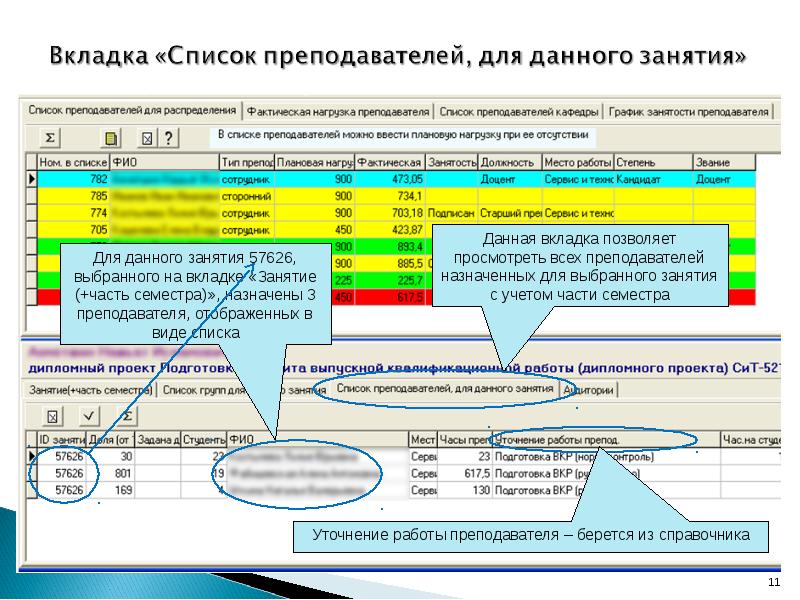Click the 'Звание' column header
The width and height of the screenshot is (800, 600).
coord(728,162)
